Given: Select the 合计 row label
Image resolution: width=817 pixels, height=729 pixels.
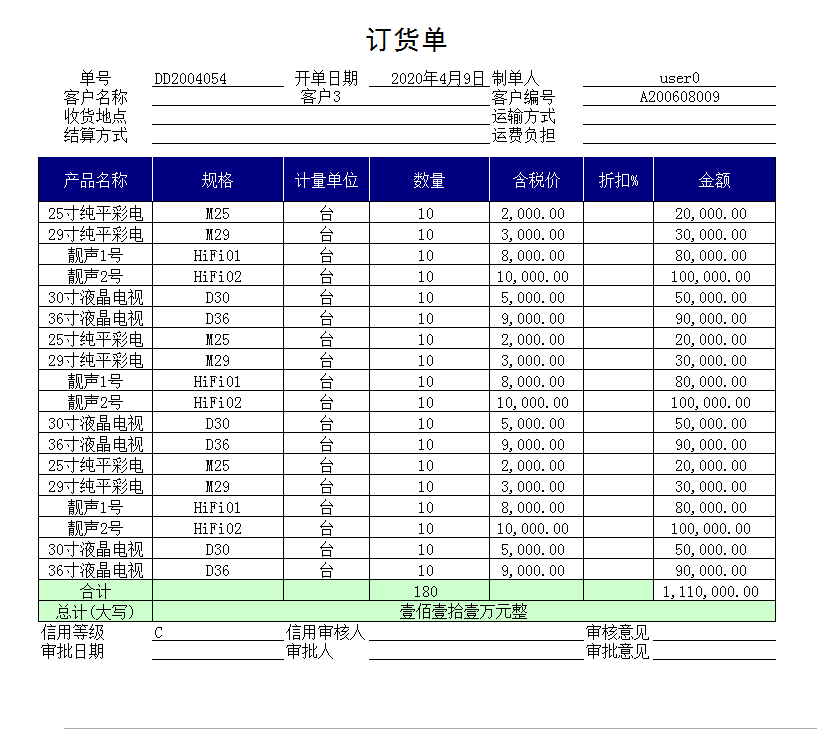Looking at the screenshot, I should (95, 591).
